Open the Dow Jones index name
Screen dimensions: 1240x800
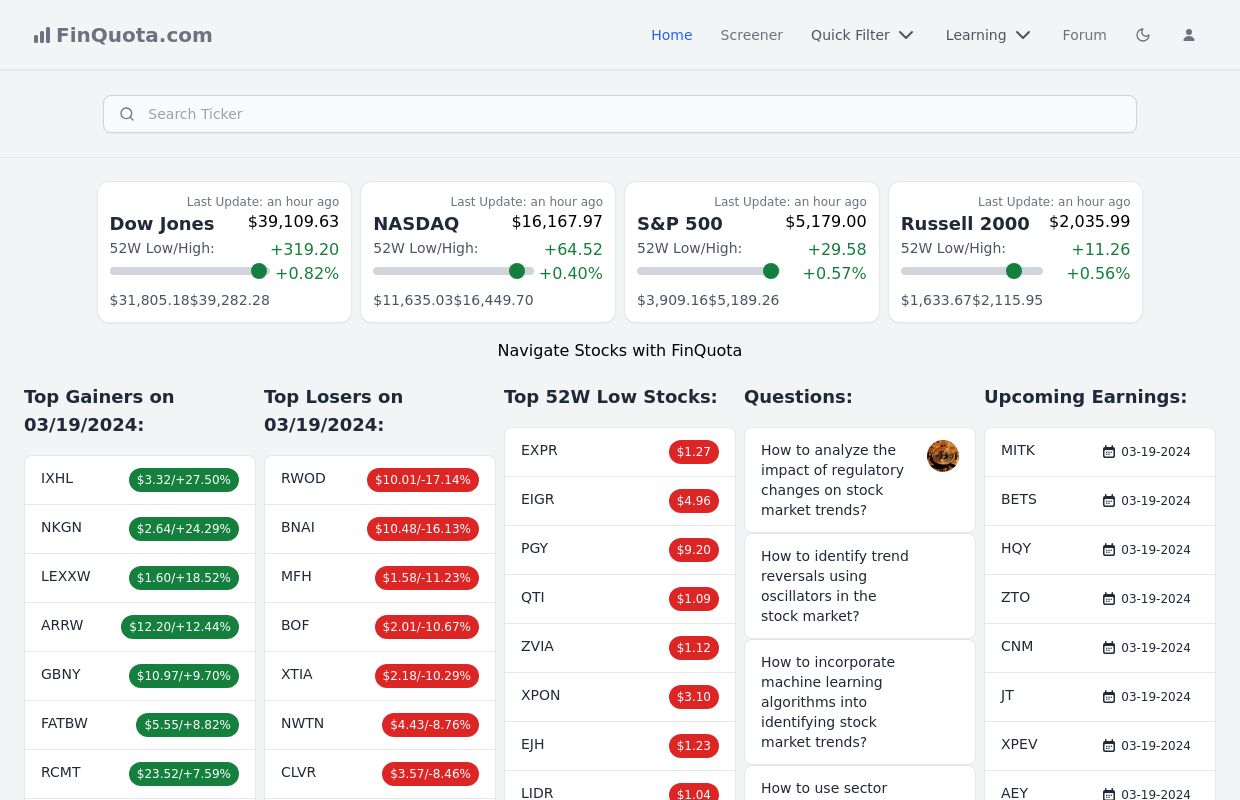[x=162, y=224]
